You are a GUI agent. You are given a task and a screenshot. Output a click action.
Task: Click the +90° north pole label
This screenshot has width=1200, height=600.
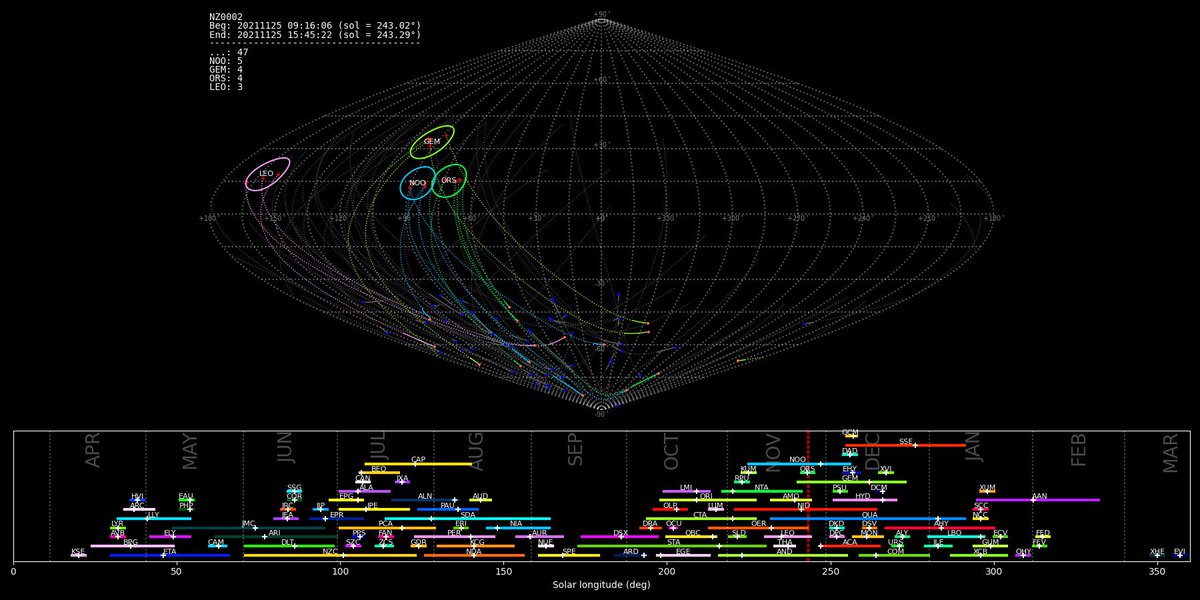tap(601, 15)
